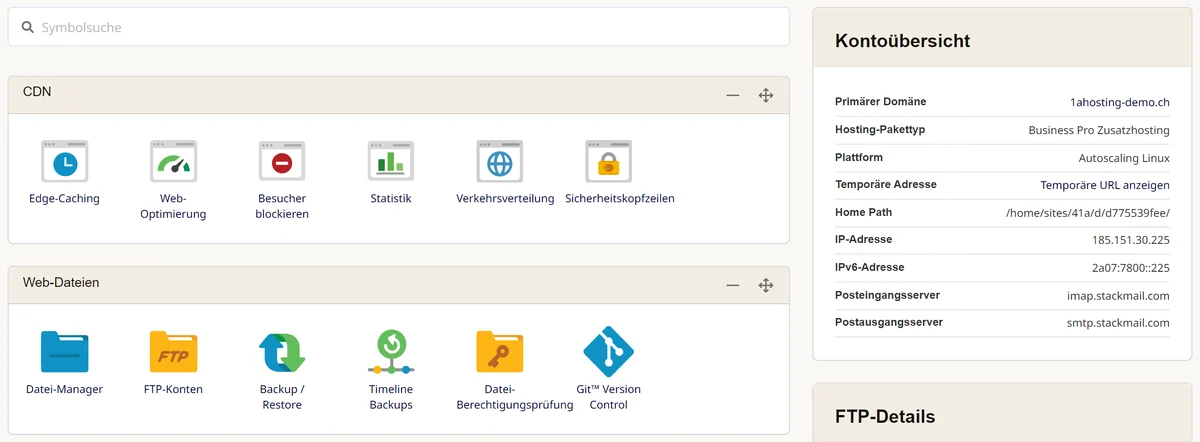Image resolution: width=1200 pixels, height=442 pixels.
Task: Click the Web-Dateien panel title
Action: click(61, 282)
